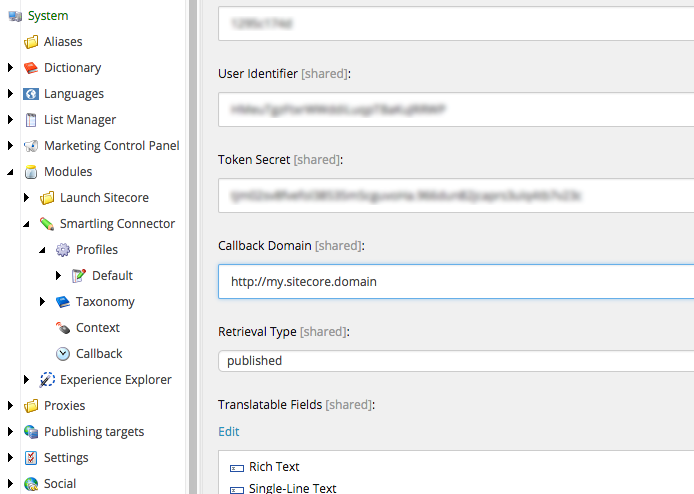The image size is (694, 494).
Task: Collapse the Profiles tree node
Action: (42, 250)
